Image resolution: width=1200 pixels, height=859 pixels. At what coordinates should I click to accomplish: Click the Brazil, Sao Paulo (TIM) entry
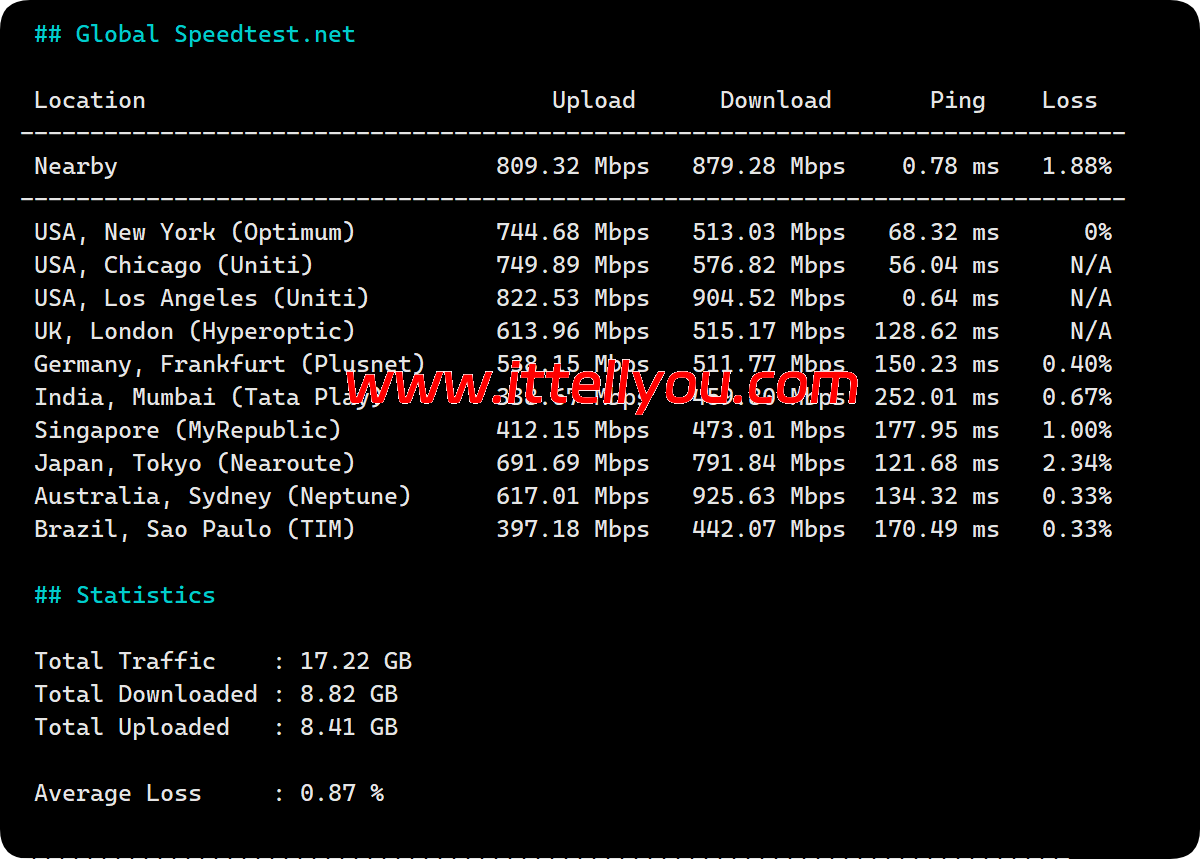pos(195,529)
